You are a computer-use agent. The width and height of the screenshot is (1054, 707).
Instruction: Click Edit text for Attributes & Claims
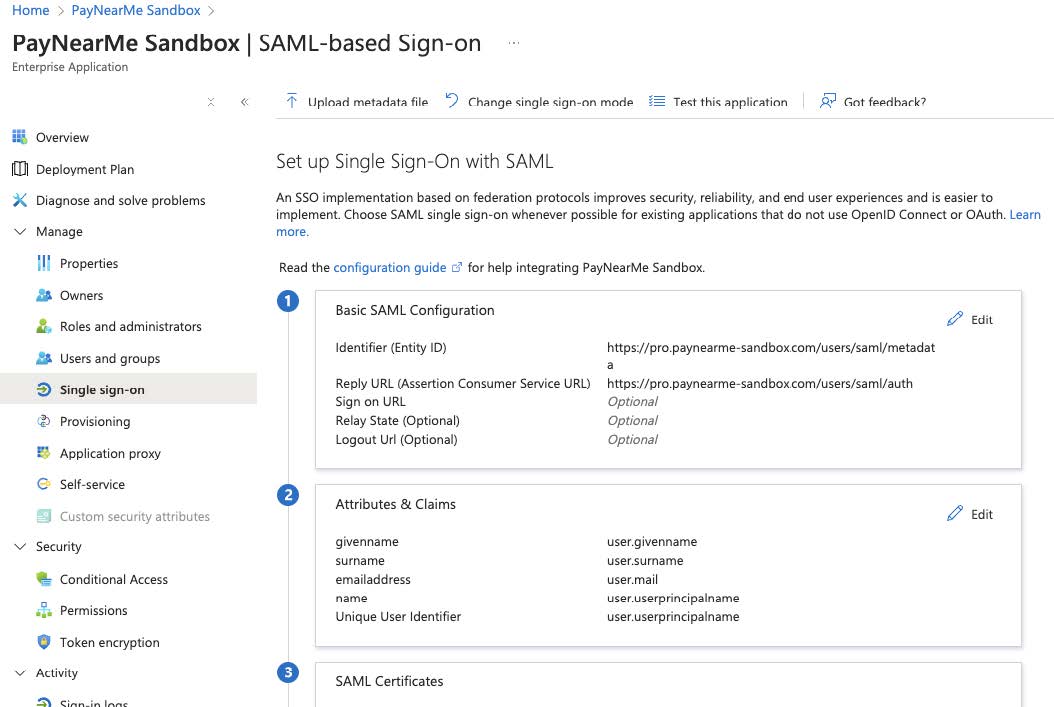click(981, 514)
